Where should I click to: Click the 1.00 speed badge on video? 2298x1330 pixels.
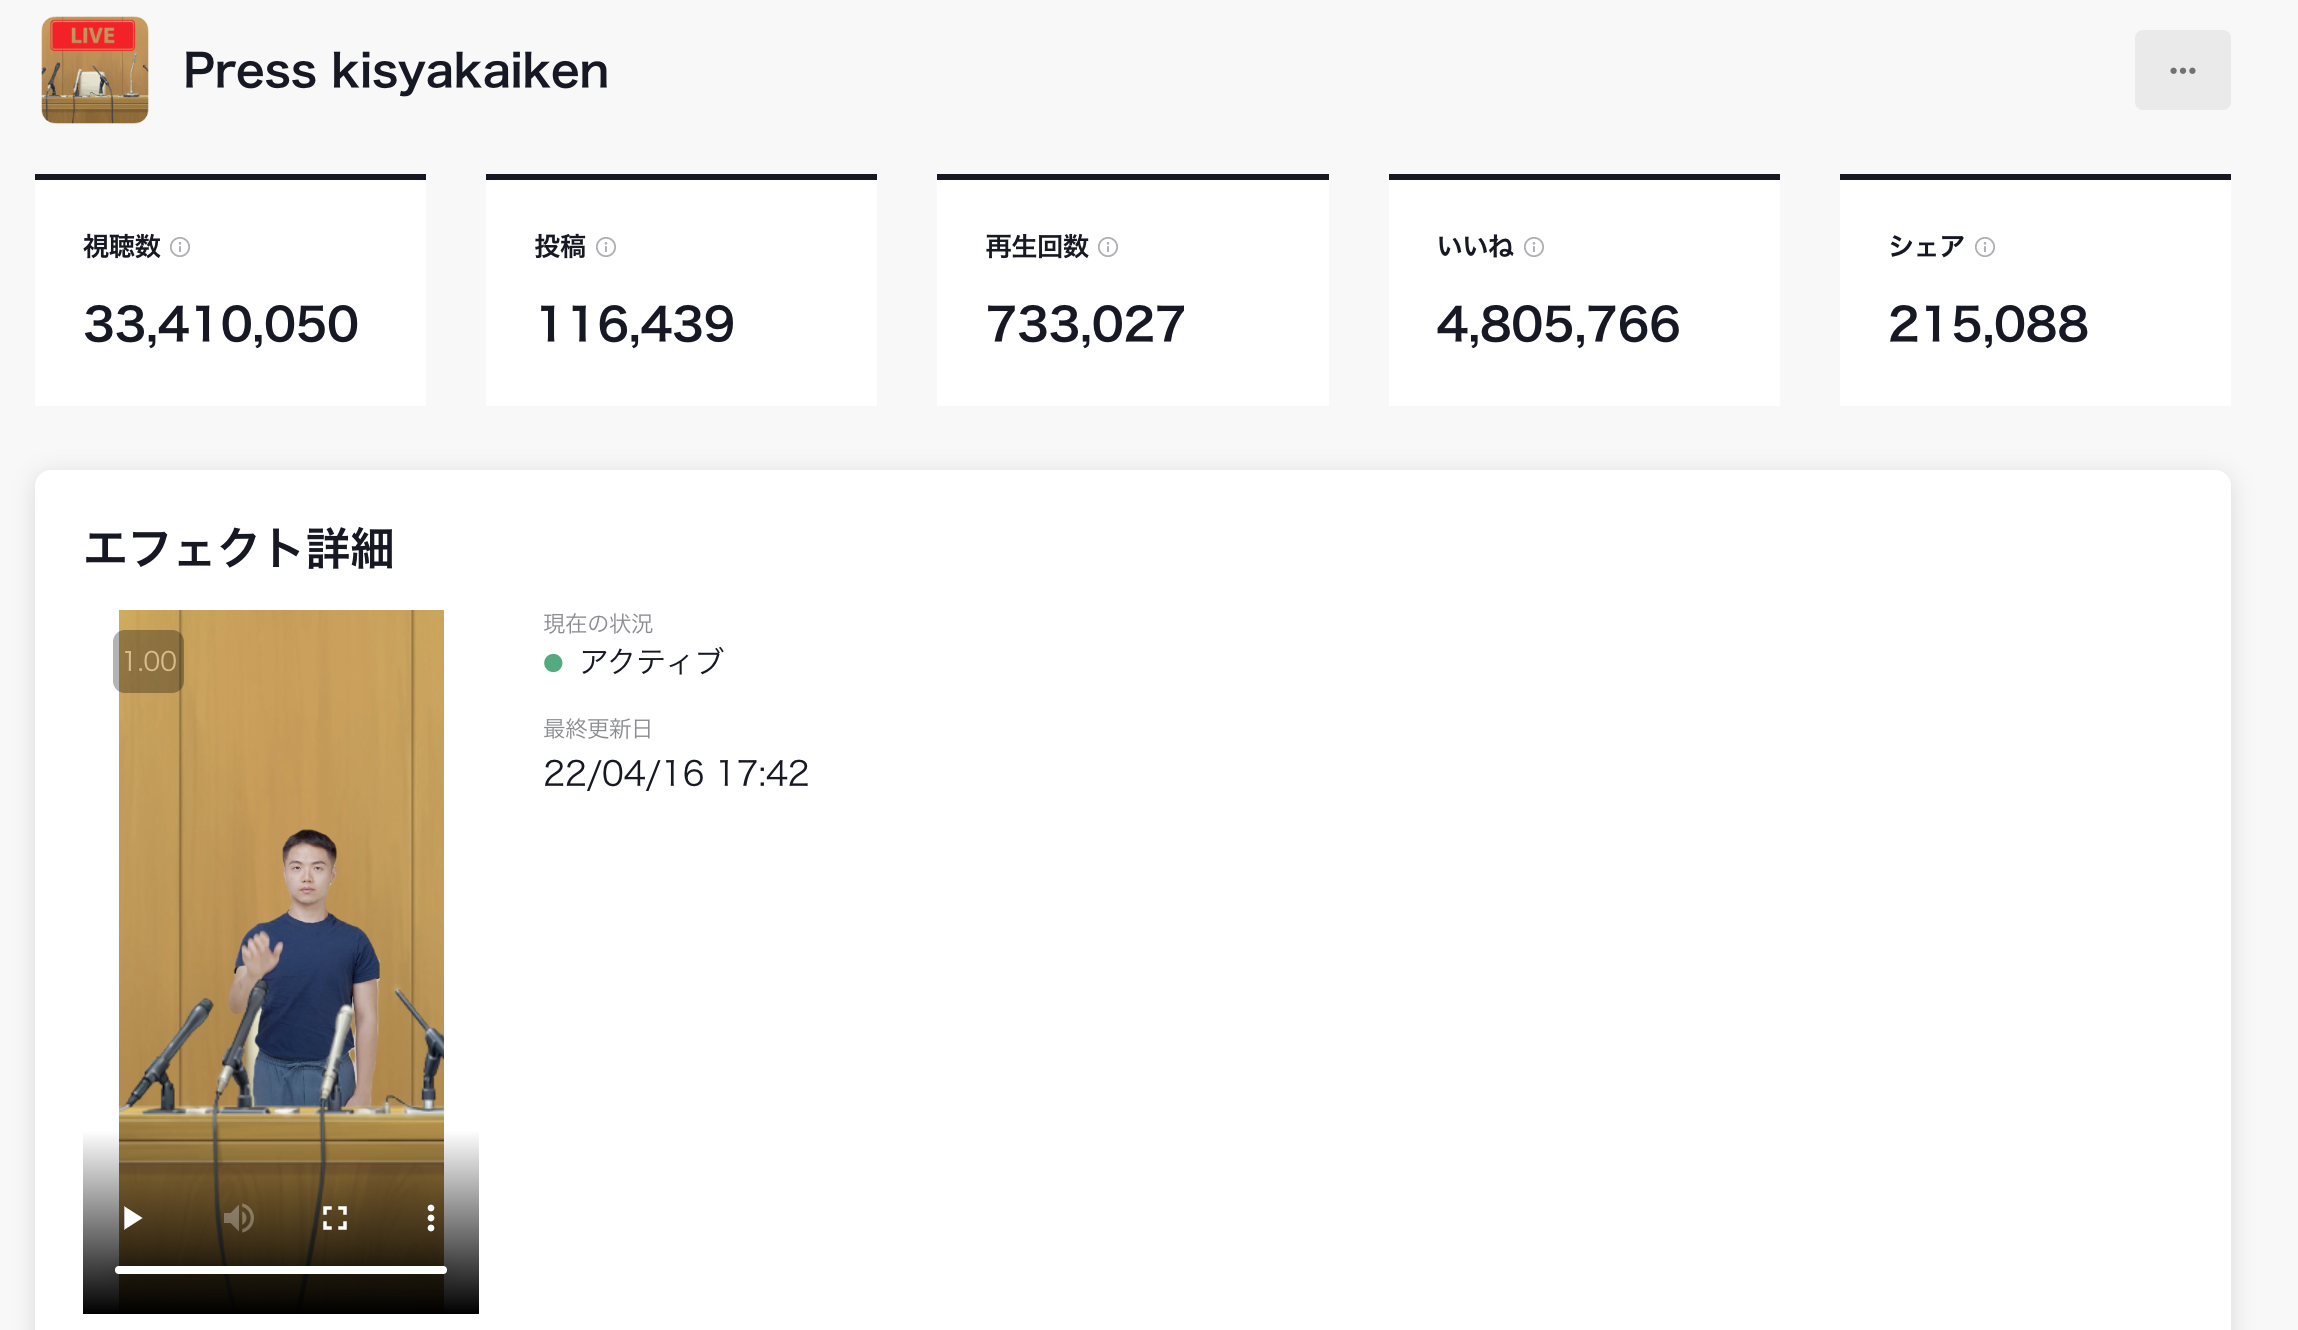tap(149, 661)
